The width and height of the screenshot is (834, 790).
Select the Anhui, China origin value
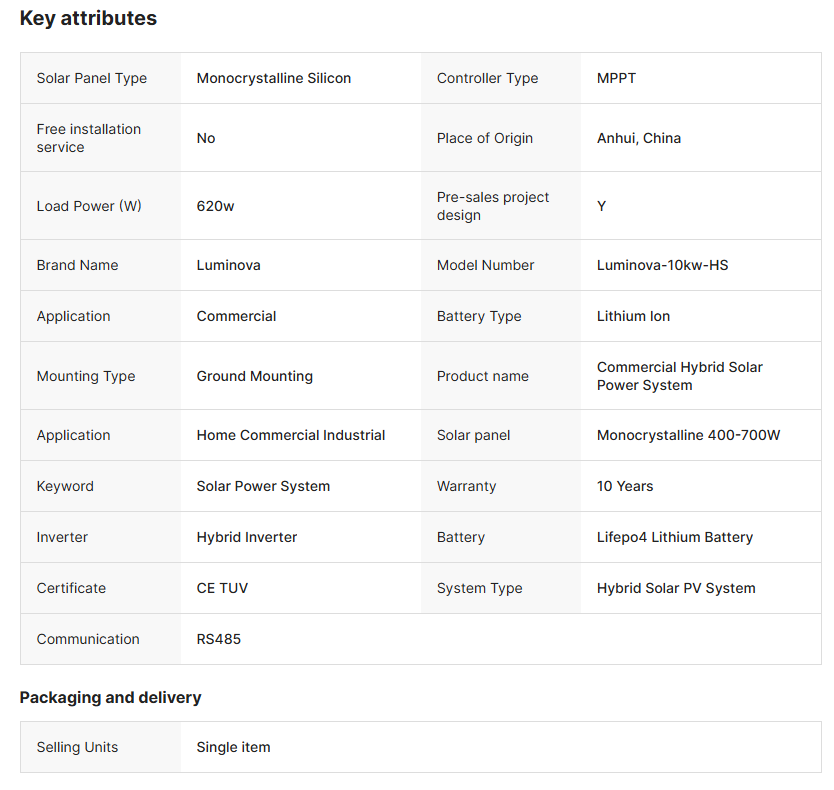(638, 138)
